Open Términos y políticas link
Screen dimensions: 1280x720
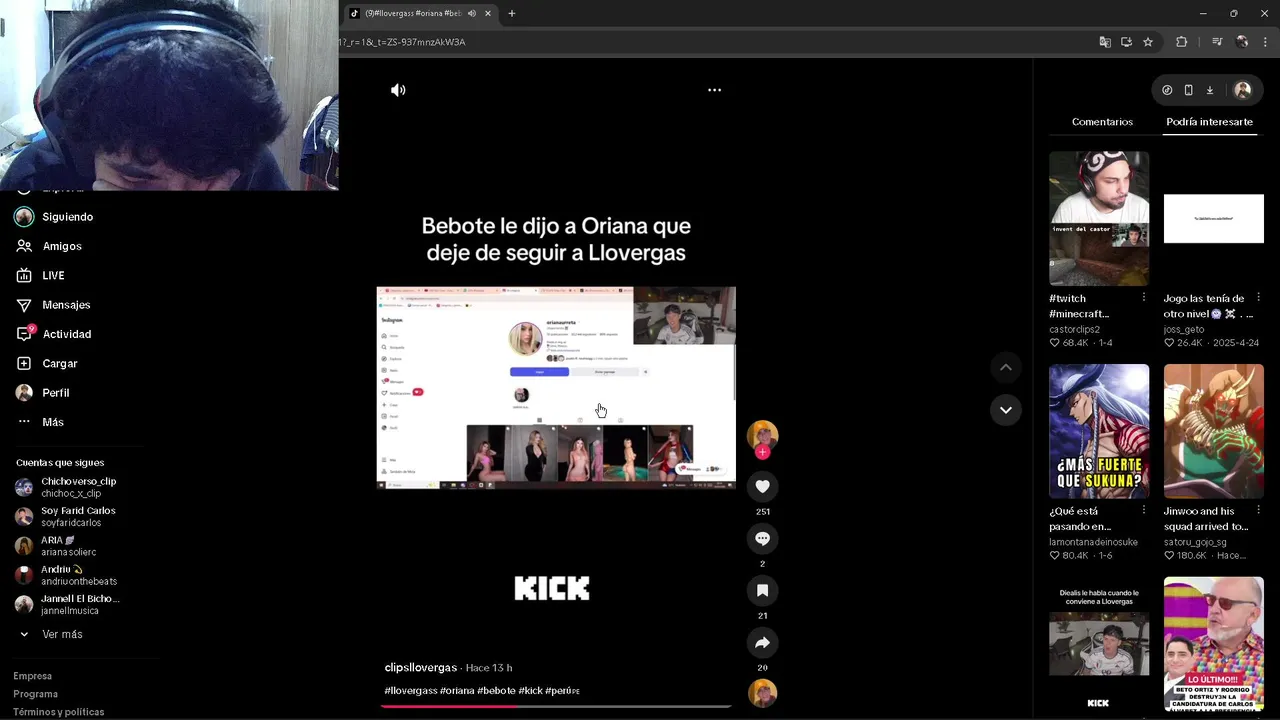[58, 712]
